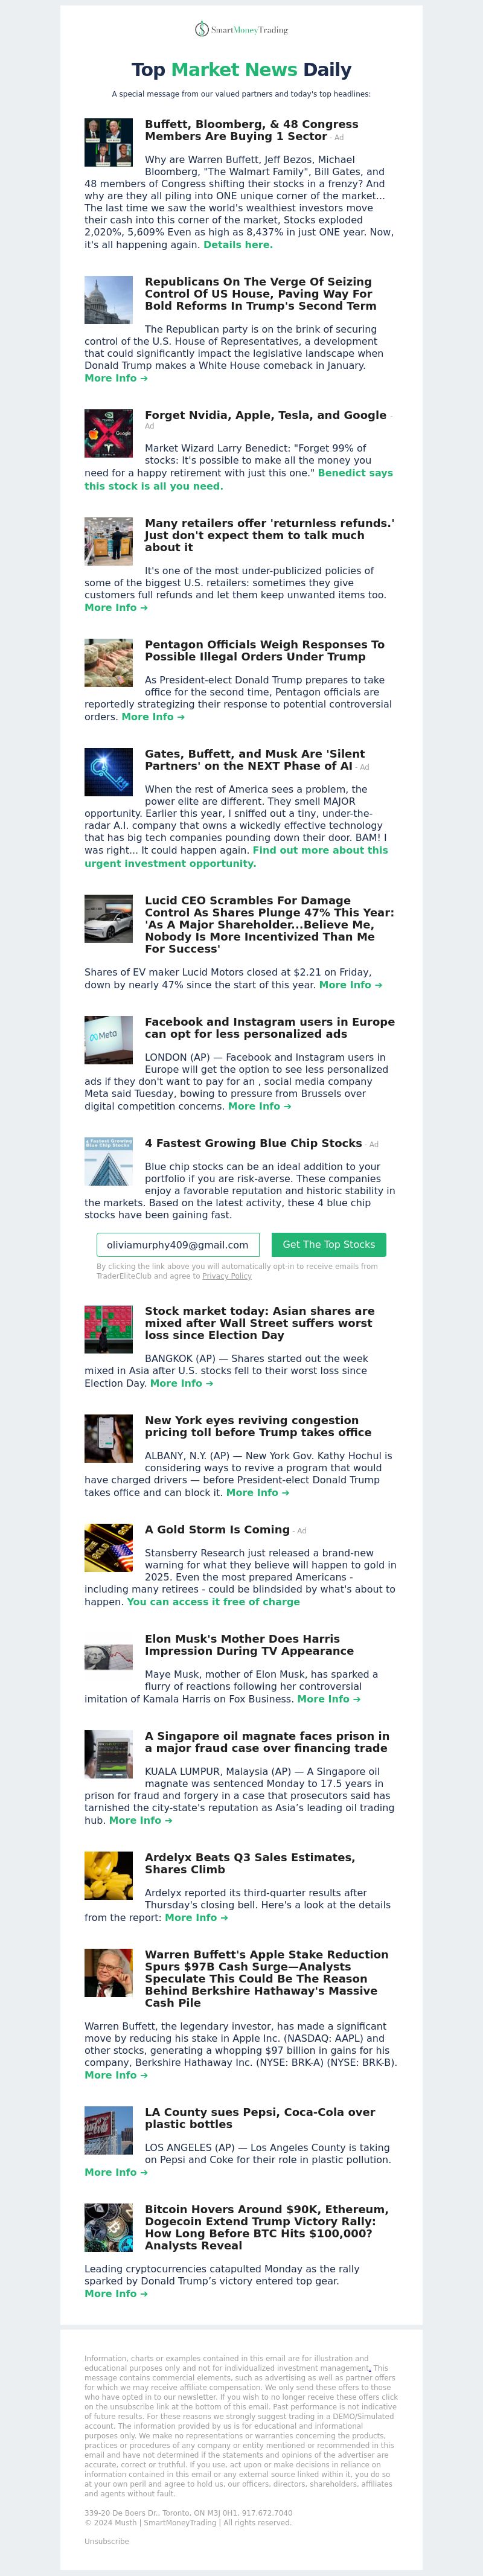The height and width of the screenshot is (2576, 483).
Task: Click the Unsubscribe link in footer
Action: [x=106, y=2541]
